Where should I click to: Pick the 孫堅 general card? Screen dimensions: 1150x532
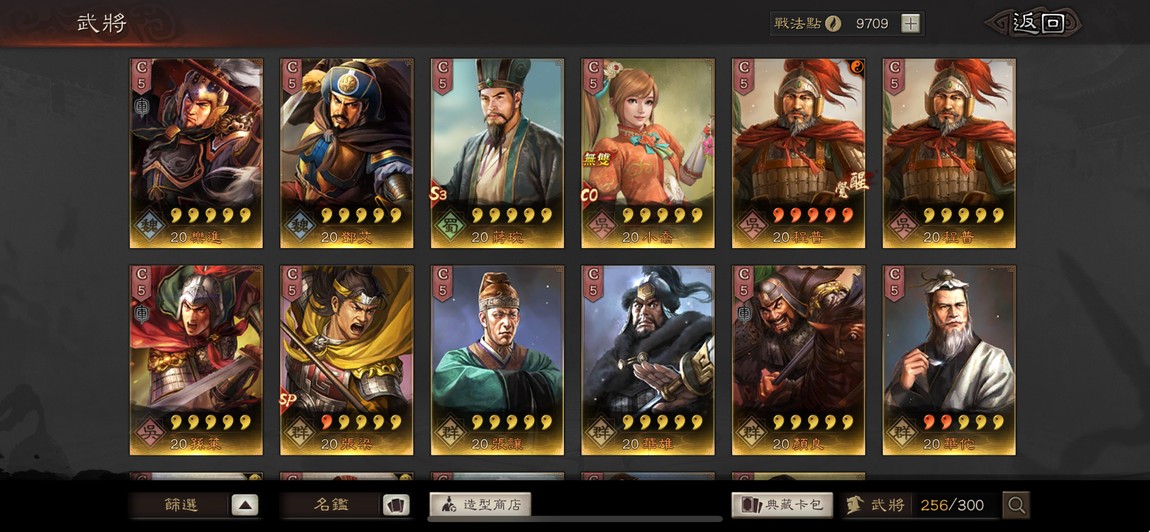tap(196, 360)
